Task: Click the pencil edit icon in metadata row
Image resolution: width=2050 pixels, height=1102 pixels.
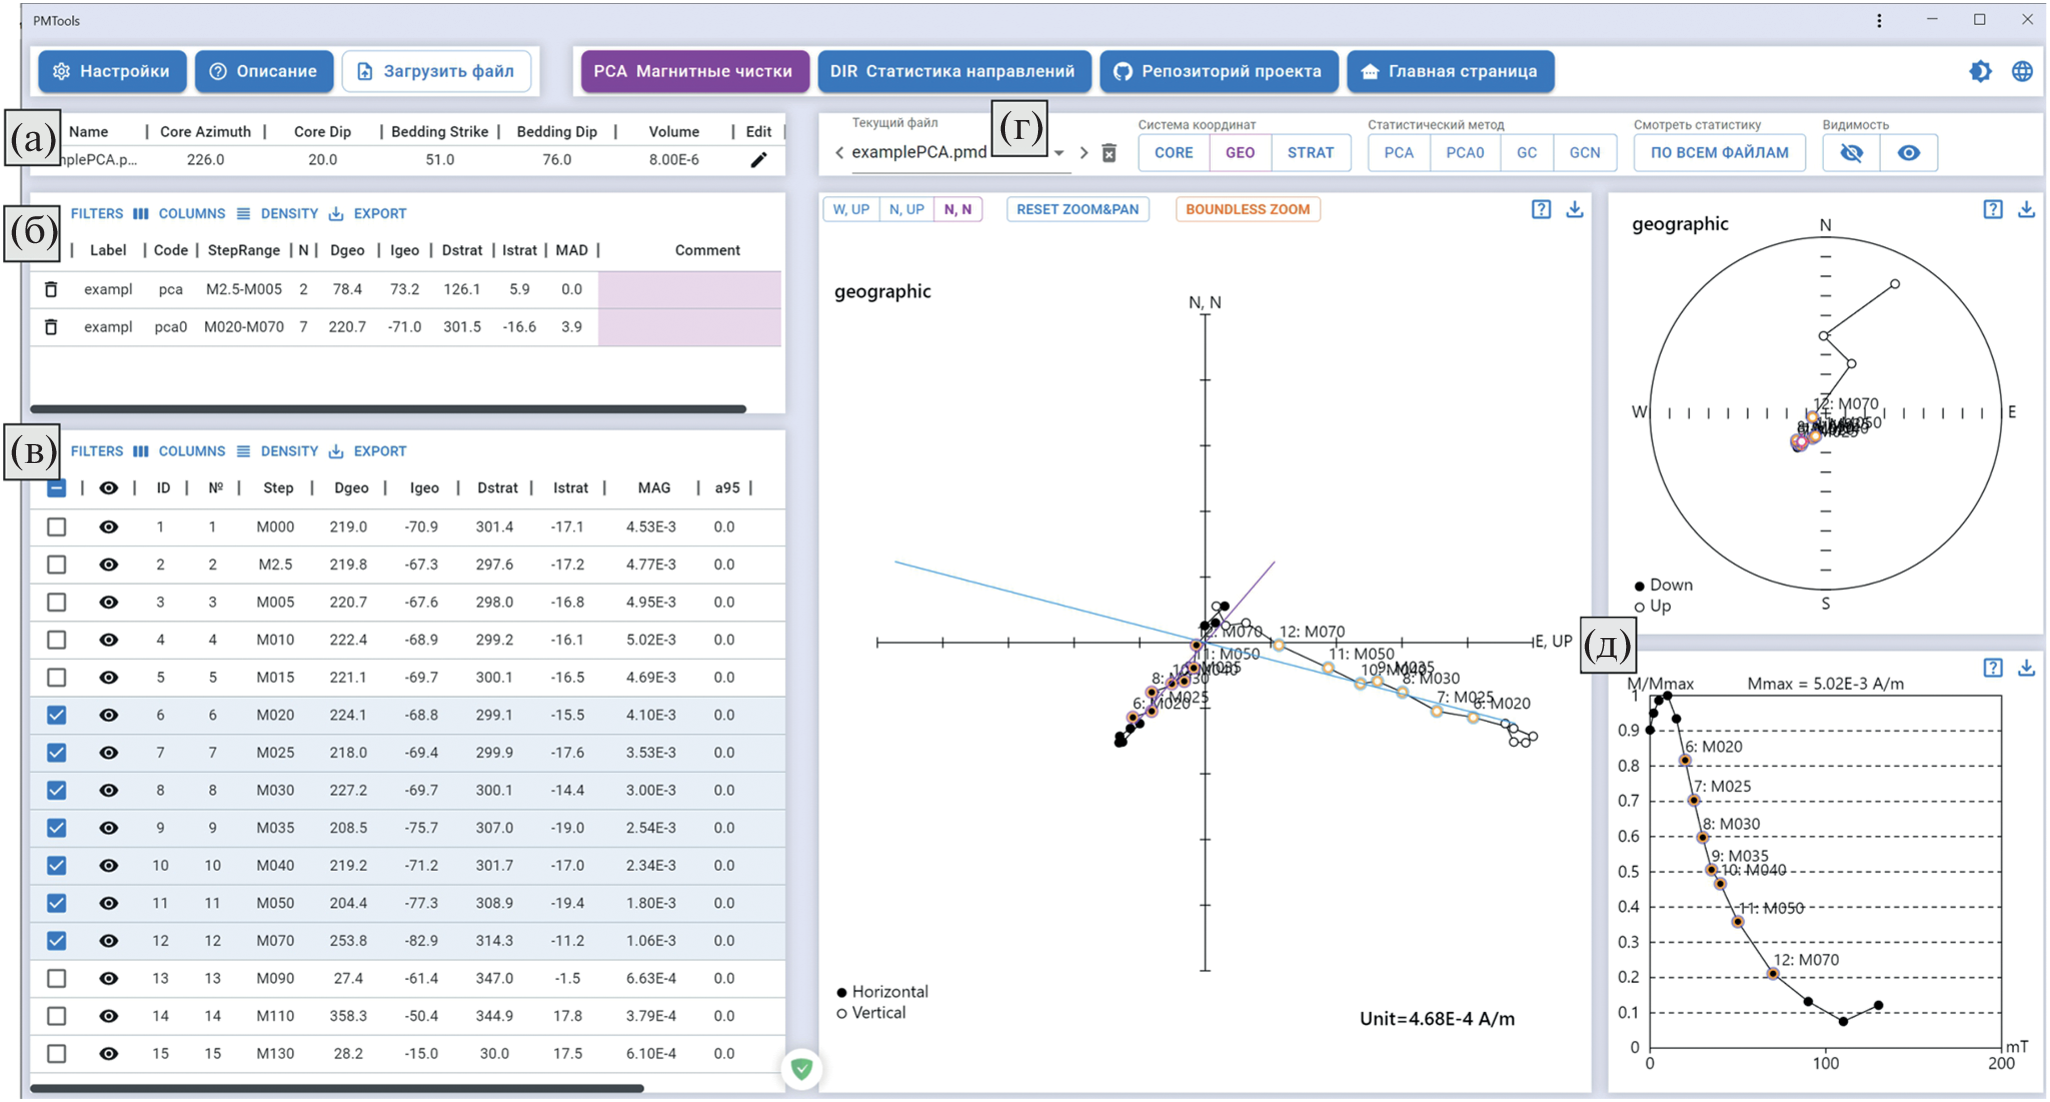Action: point(759,160)
